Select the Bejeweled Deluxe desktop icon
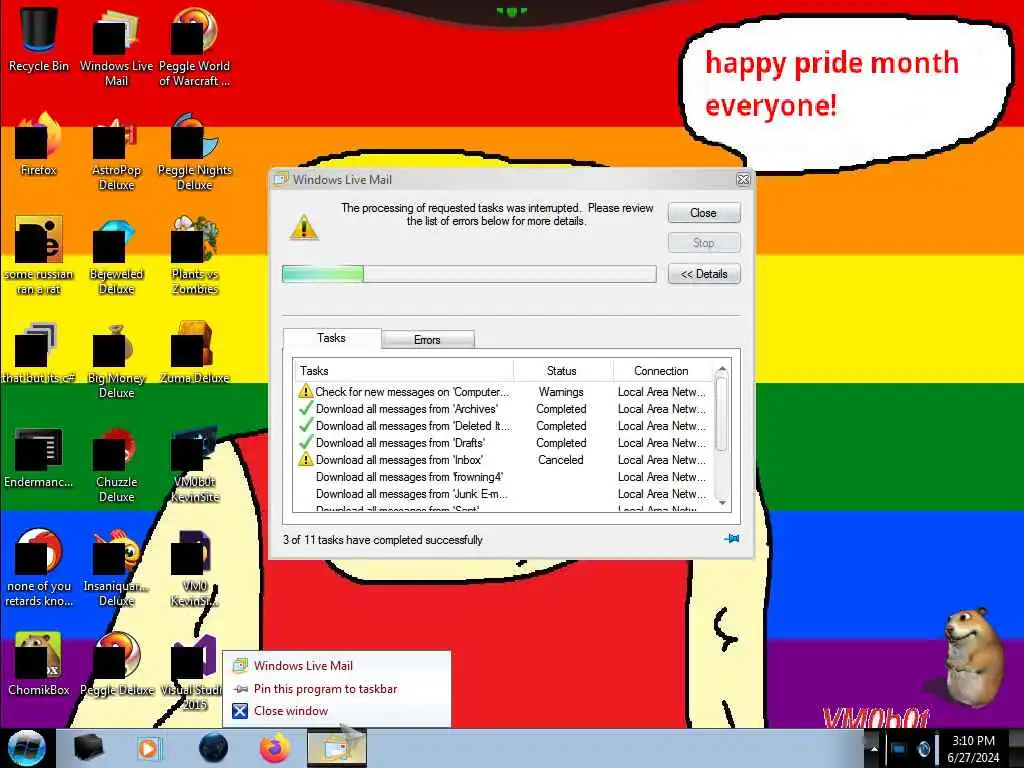 116,255
